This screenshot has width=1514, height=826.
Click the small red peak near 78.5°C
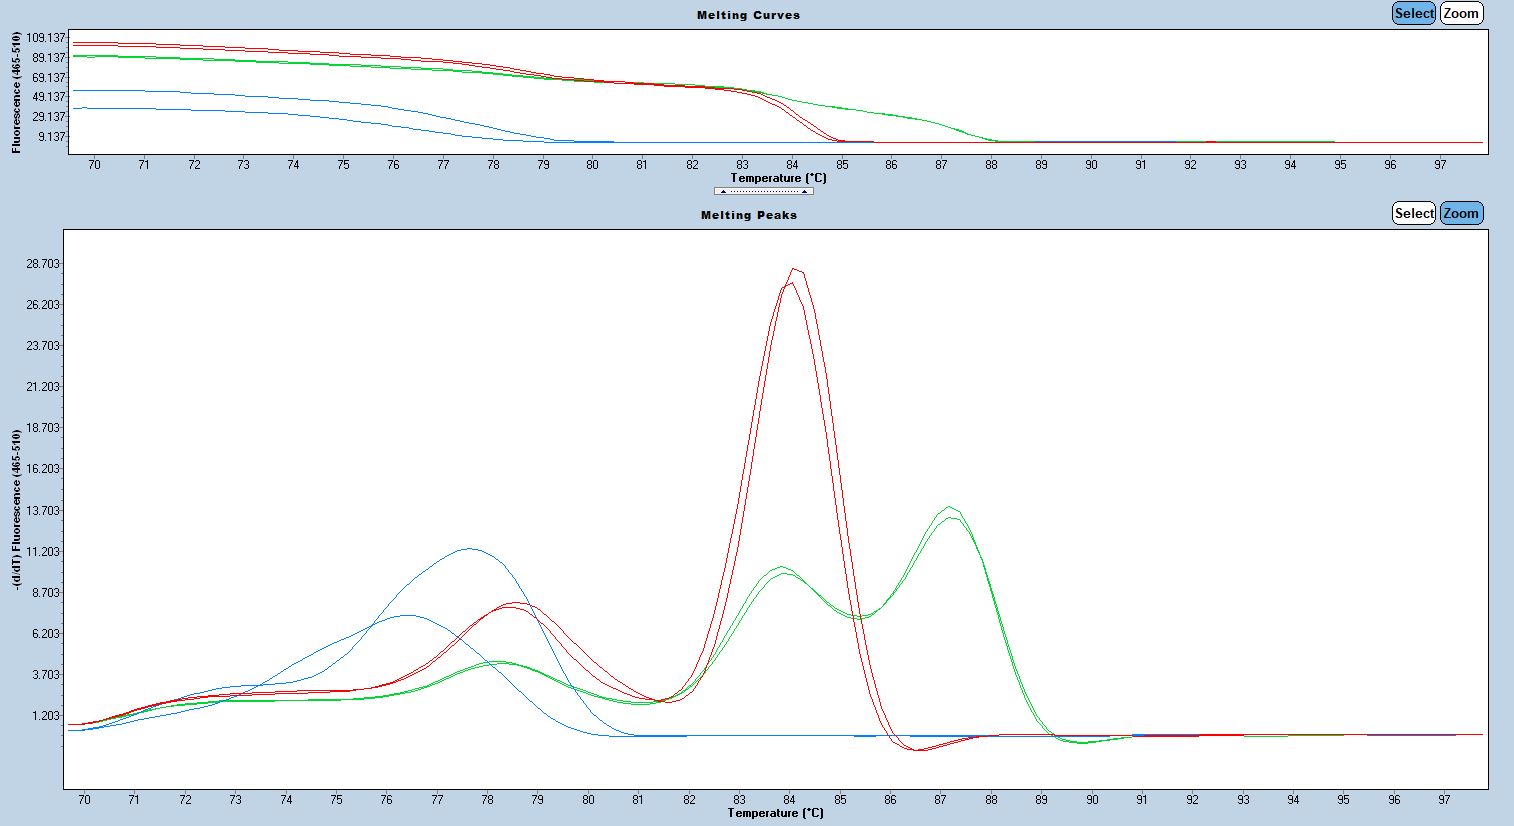pos(514,603)
